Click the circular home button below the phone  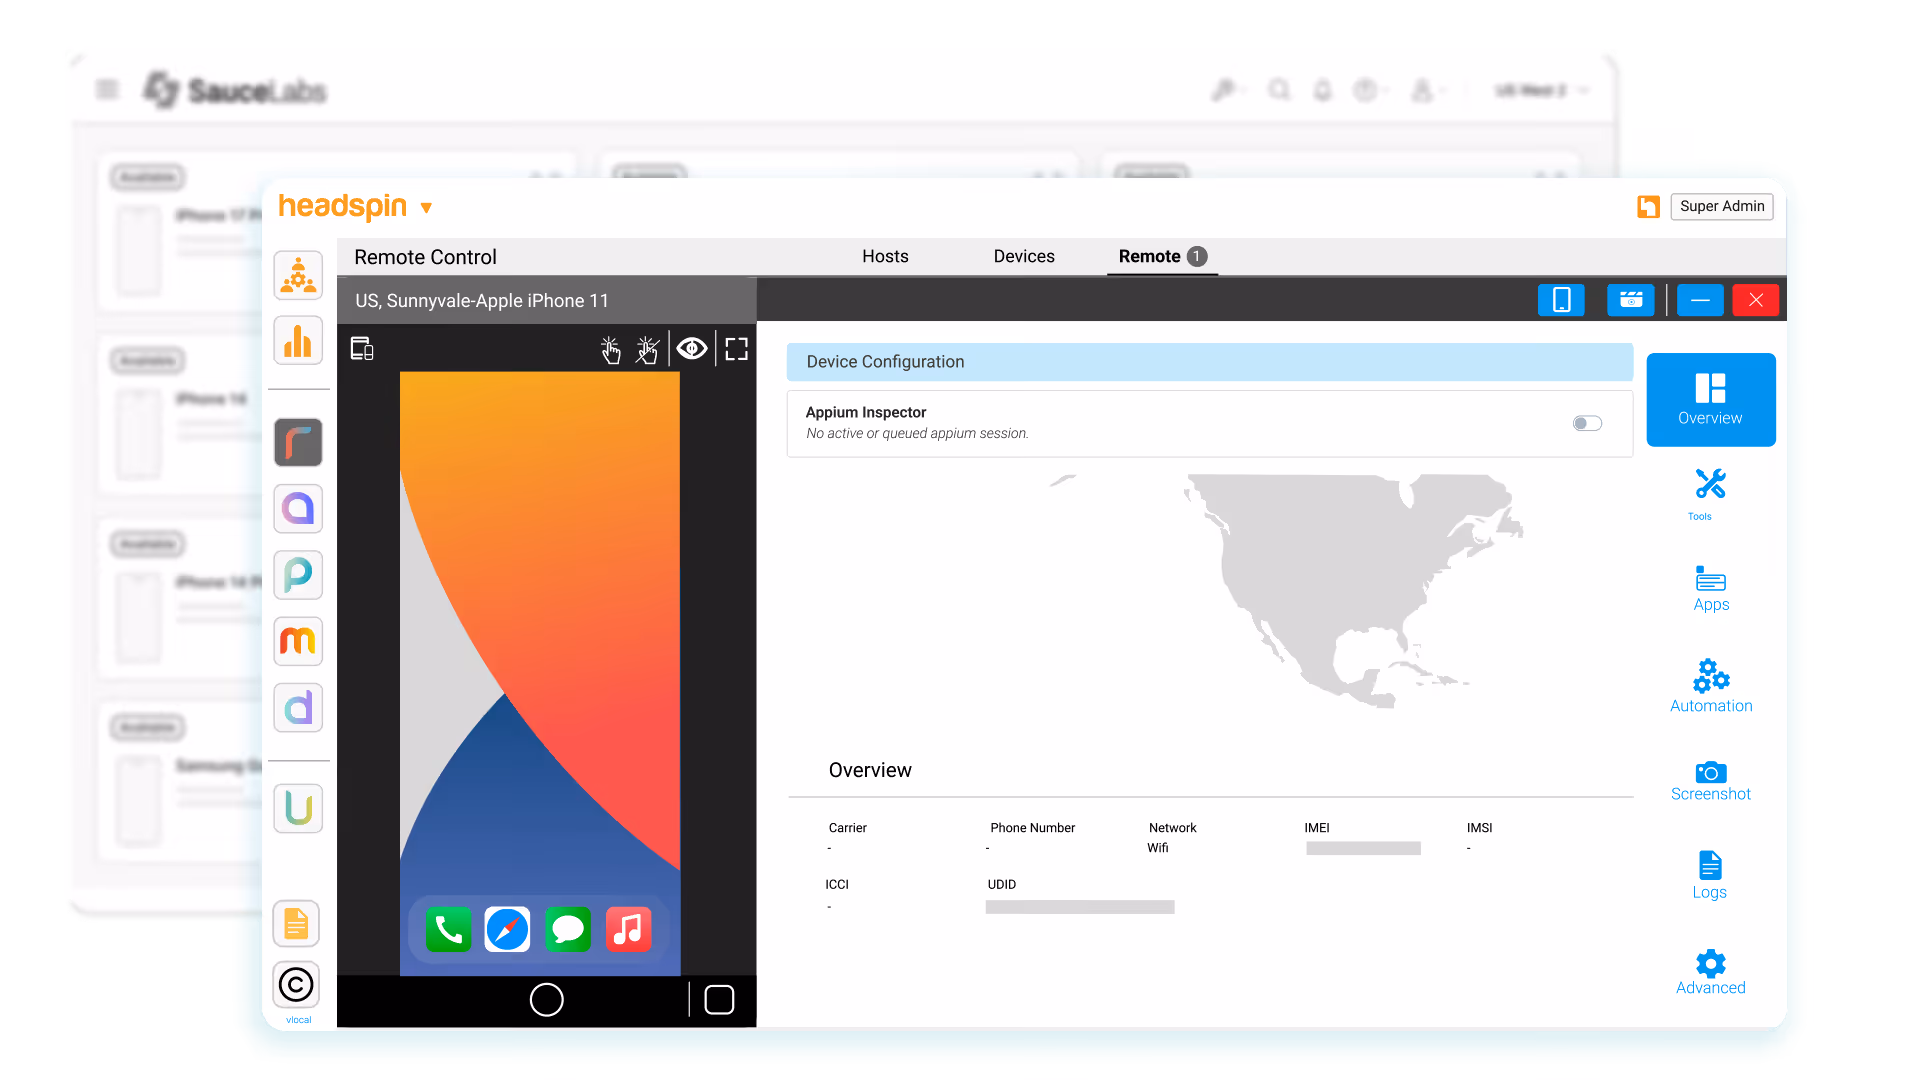click(x=546, y=999)
